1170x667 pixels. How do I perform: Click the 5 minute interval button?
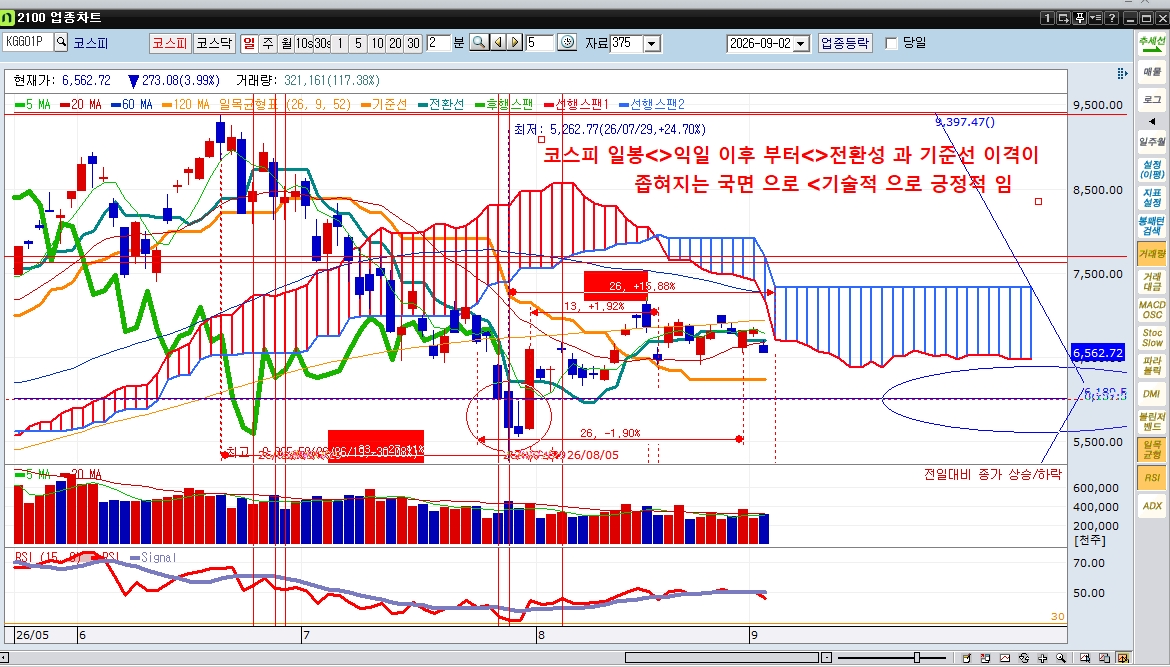pos(359,43)
